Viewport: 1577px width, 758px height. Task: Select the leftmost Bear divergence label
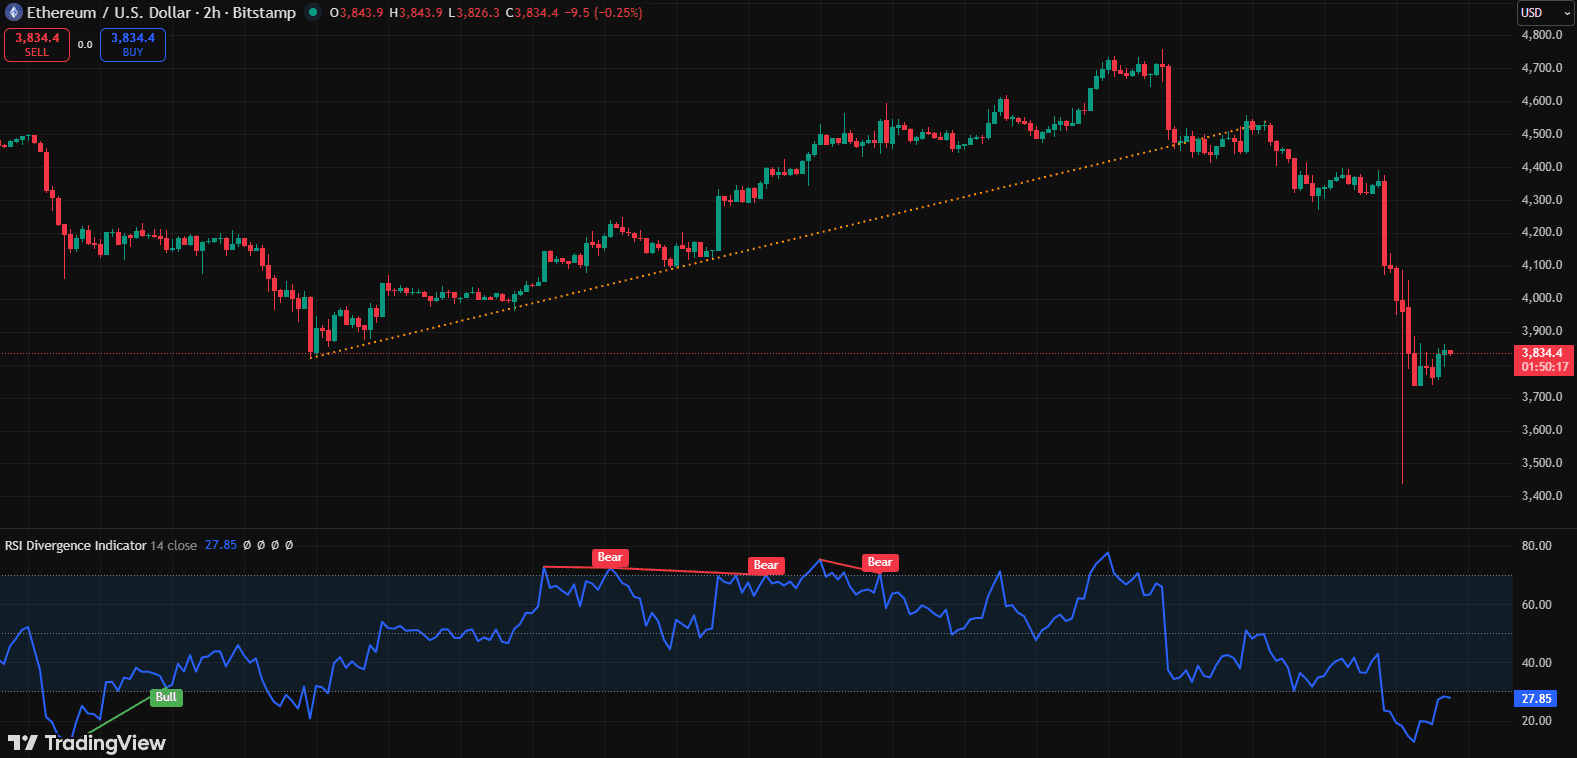tap(610, 558)
